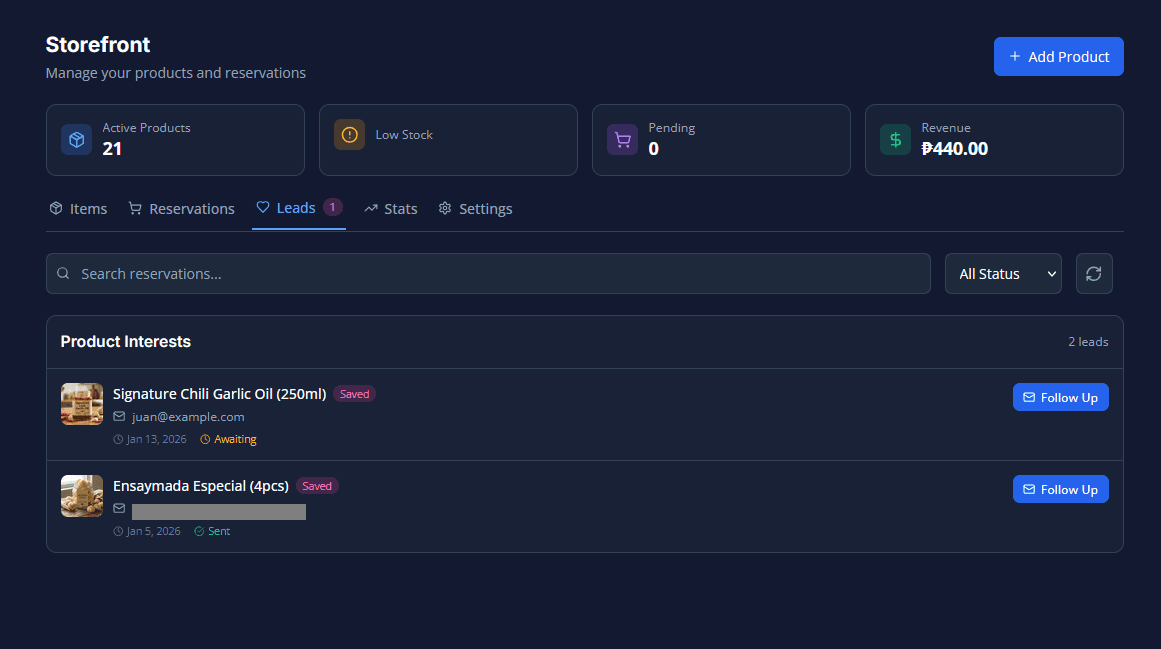This screenshot has width=1161, height=649.
Task: Go to the Stats tab
Action: (390, 209)
